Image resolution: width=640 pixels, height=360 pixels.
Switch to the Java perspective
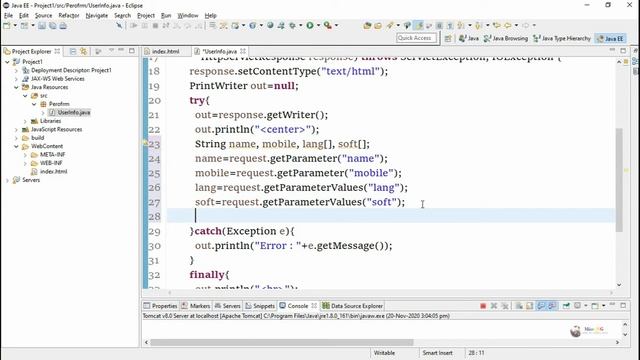pos(469,38)
